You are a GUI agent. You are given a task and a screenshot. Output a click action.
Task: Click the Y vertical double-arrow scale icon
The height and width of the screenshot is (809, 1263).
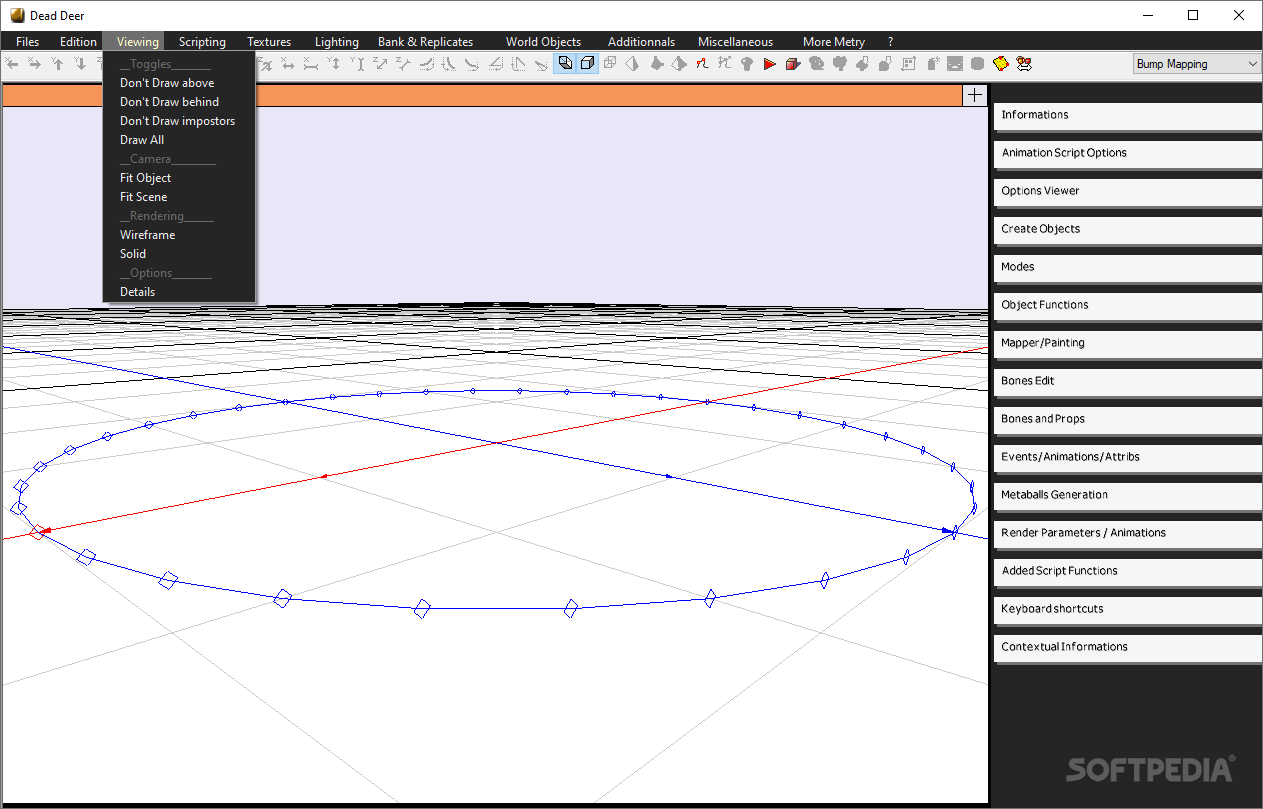click(334, 64)
